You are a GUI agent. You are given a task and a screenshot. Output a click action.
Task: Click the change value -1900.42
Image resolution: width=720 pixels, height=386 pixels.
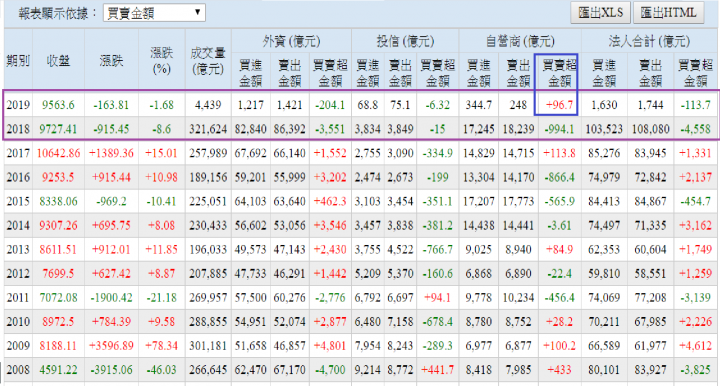click(x=111, y=297)
